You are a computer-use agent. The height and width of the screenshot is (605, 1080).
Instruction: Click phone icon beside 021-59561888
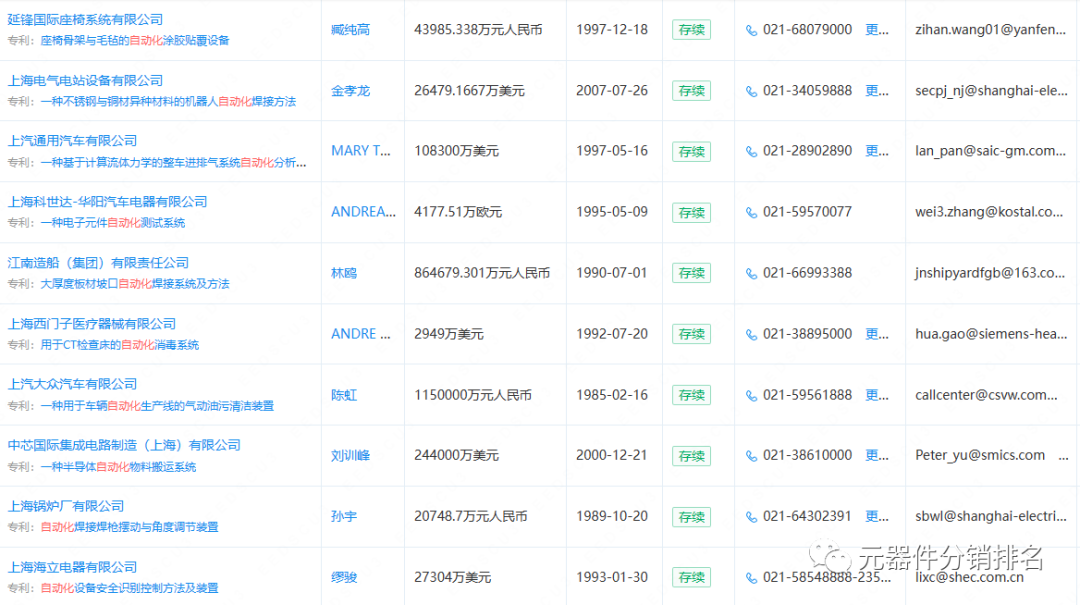point(751,396)
